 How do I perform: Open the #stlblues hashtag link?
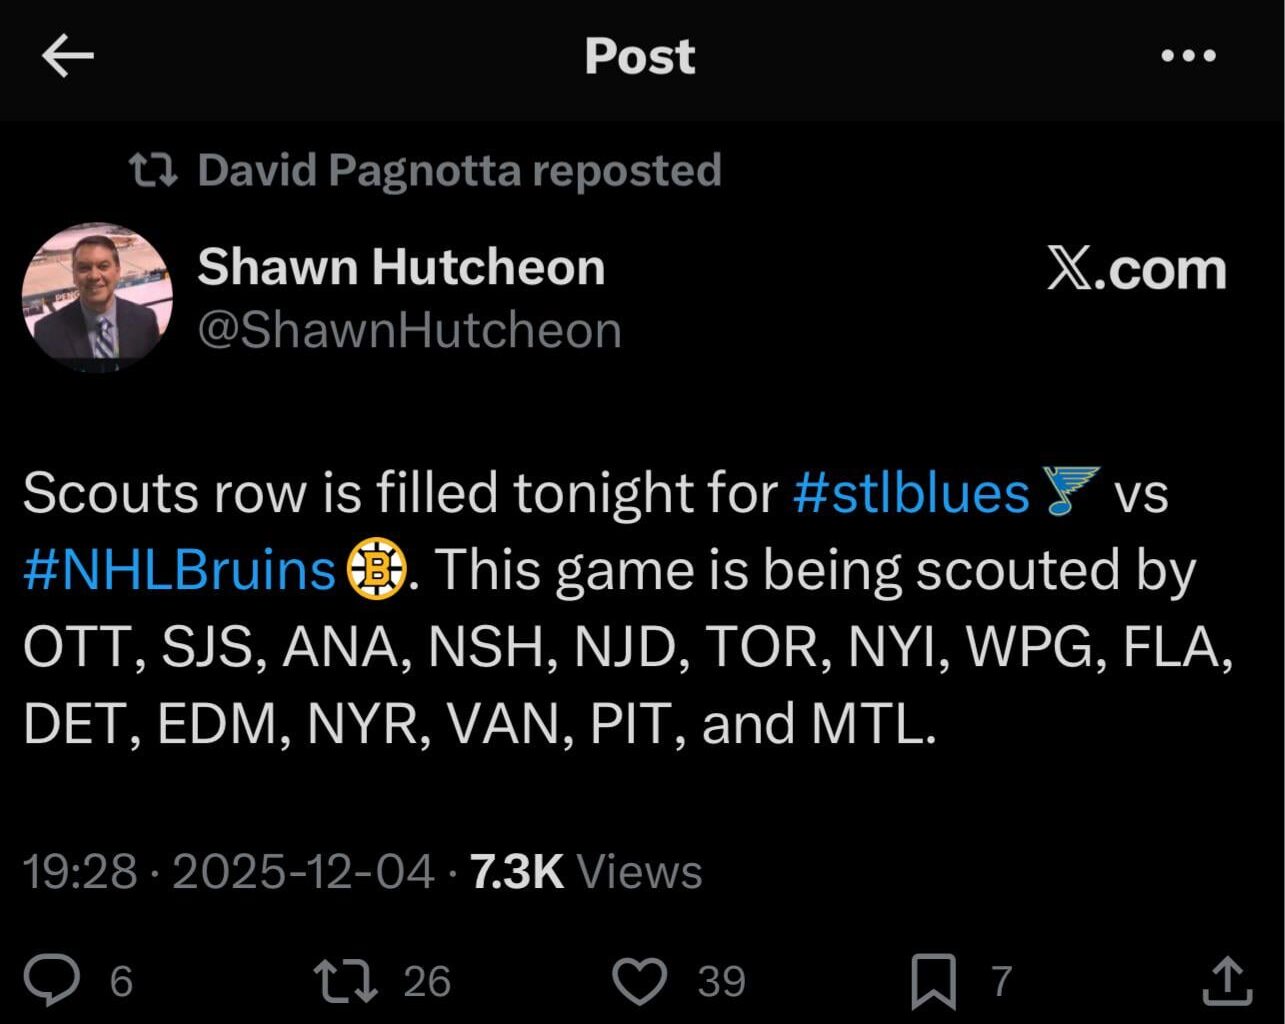[x=910, y=491]
